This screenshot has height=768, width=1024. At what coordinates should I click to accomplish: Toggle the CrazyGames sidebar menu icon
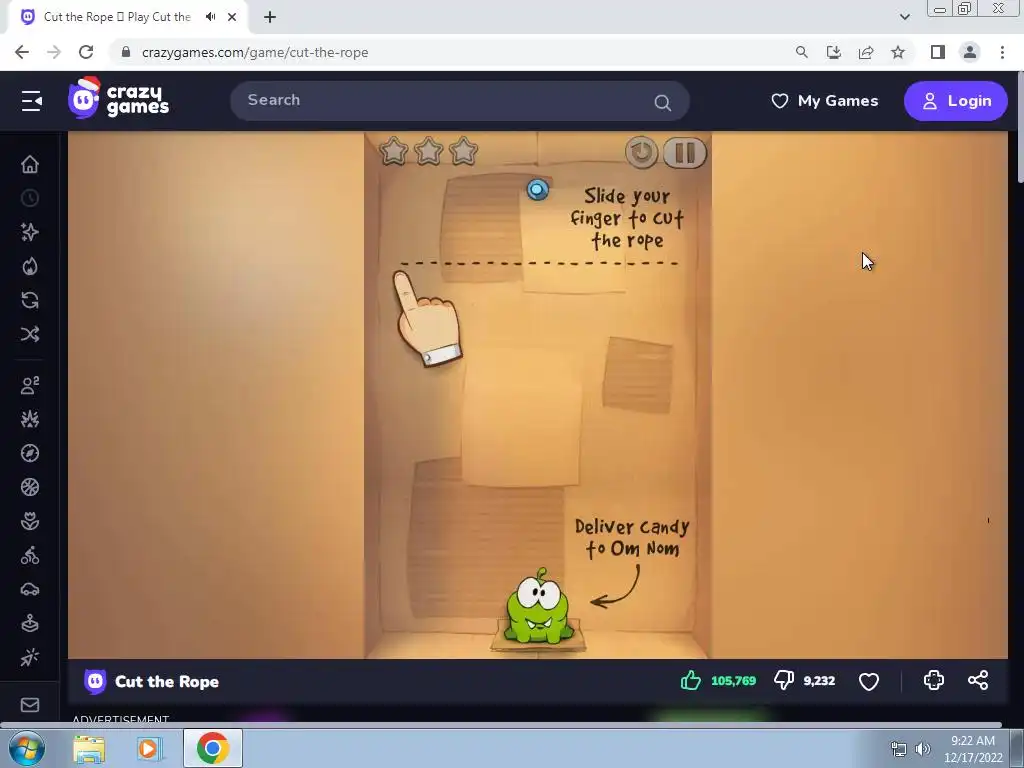point(31,101)
